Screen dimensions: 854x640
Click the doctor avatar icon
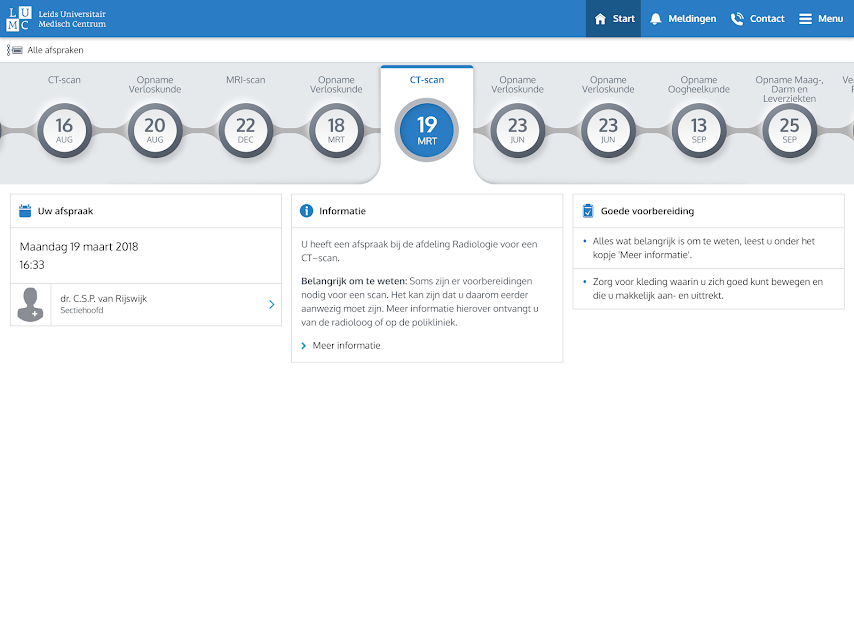click(x=31, y=305)
